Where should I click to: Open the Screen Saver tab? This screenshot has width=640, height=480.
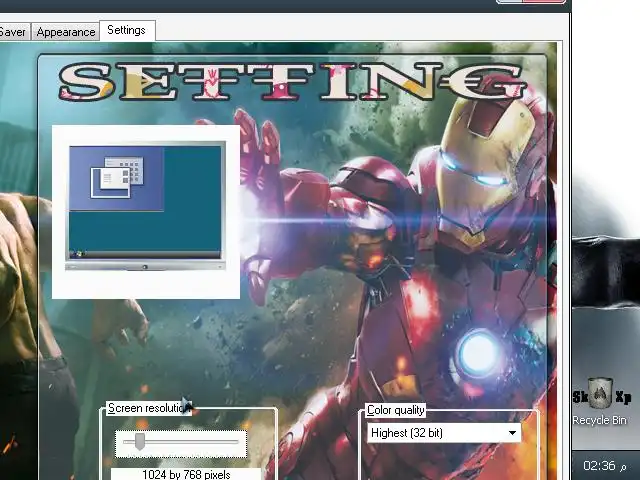[x=14, y=32]
